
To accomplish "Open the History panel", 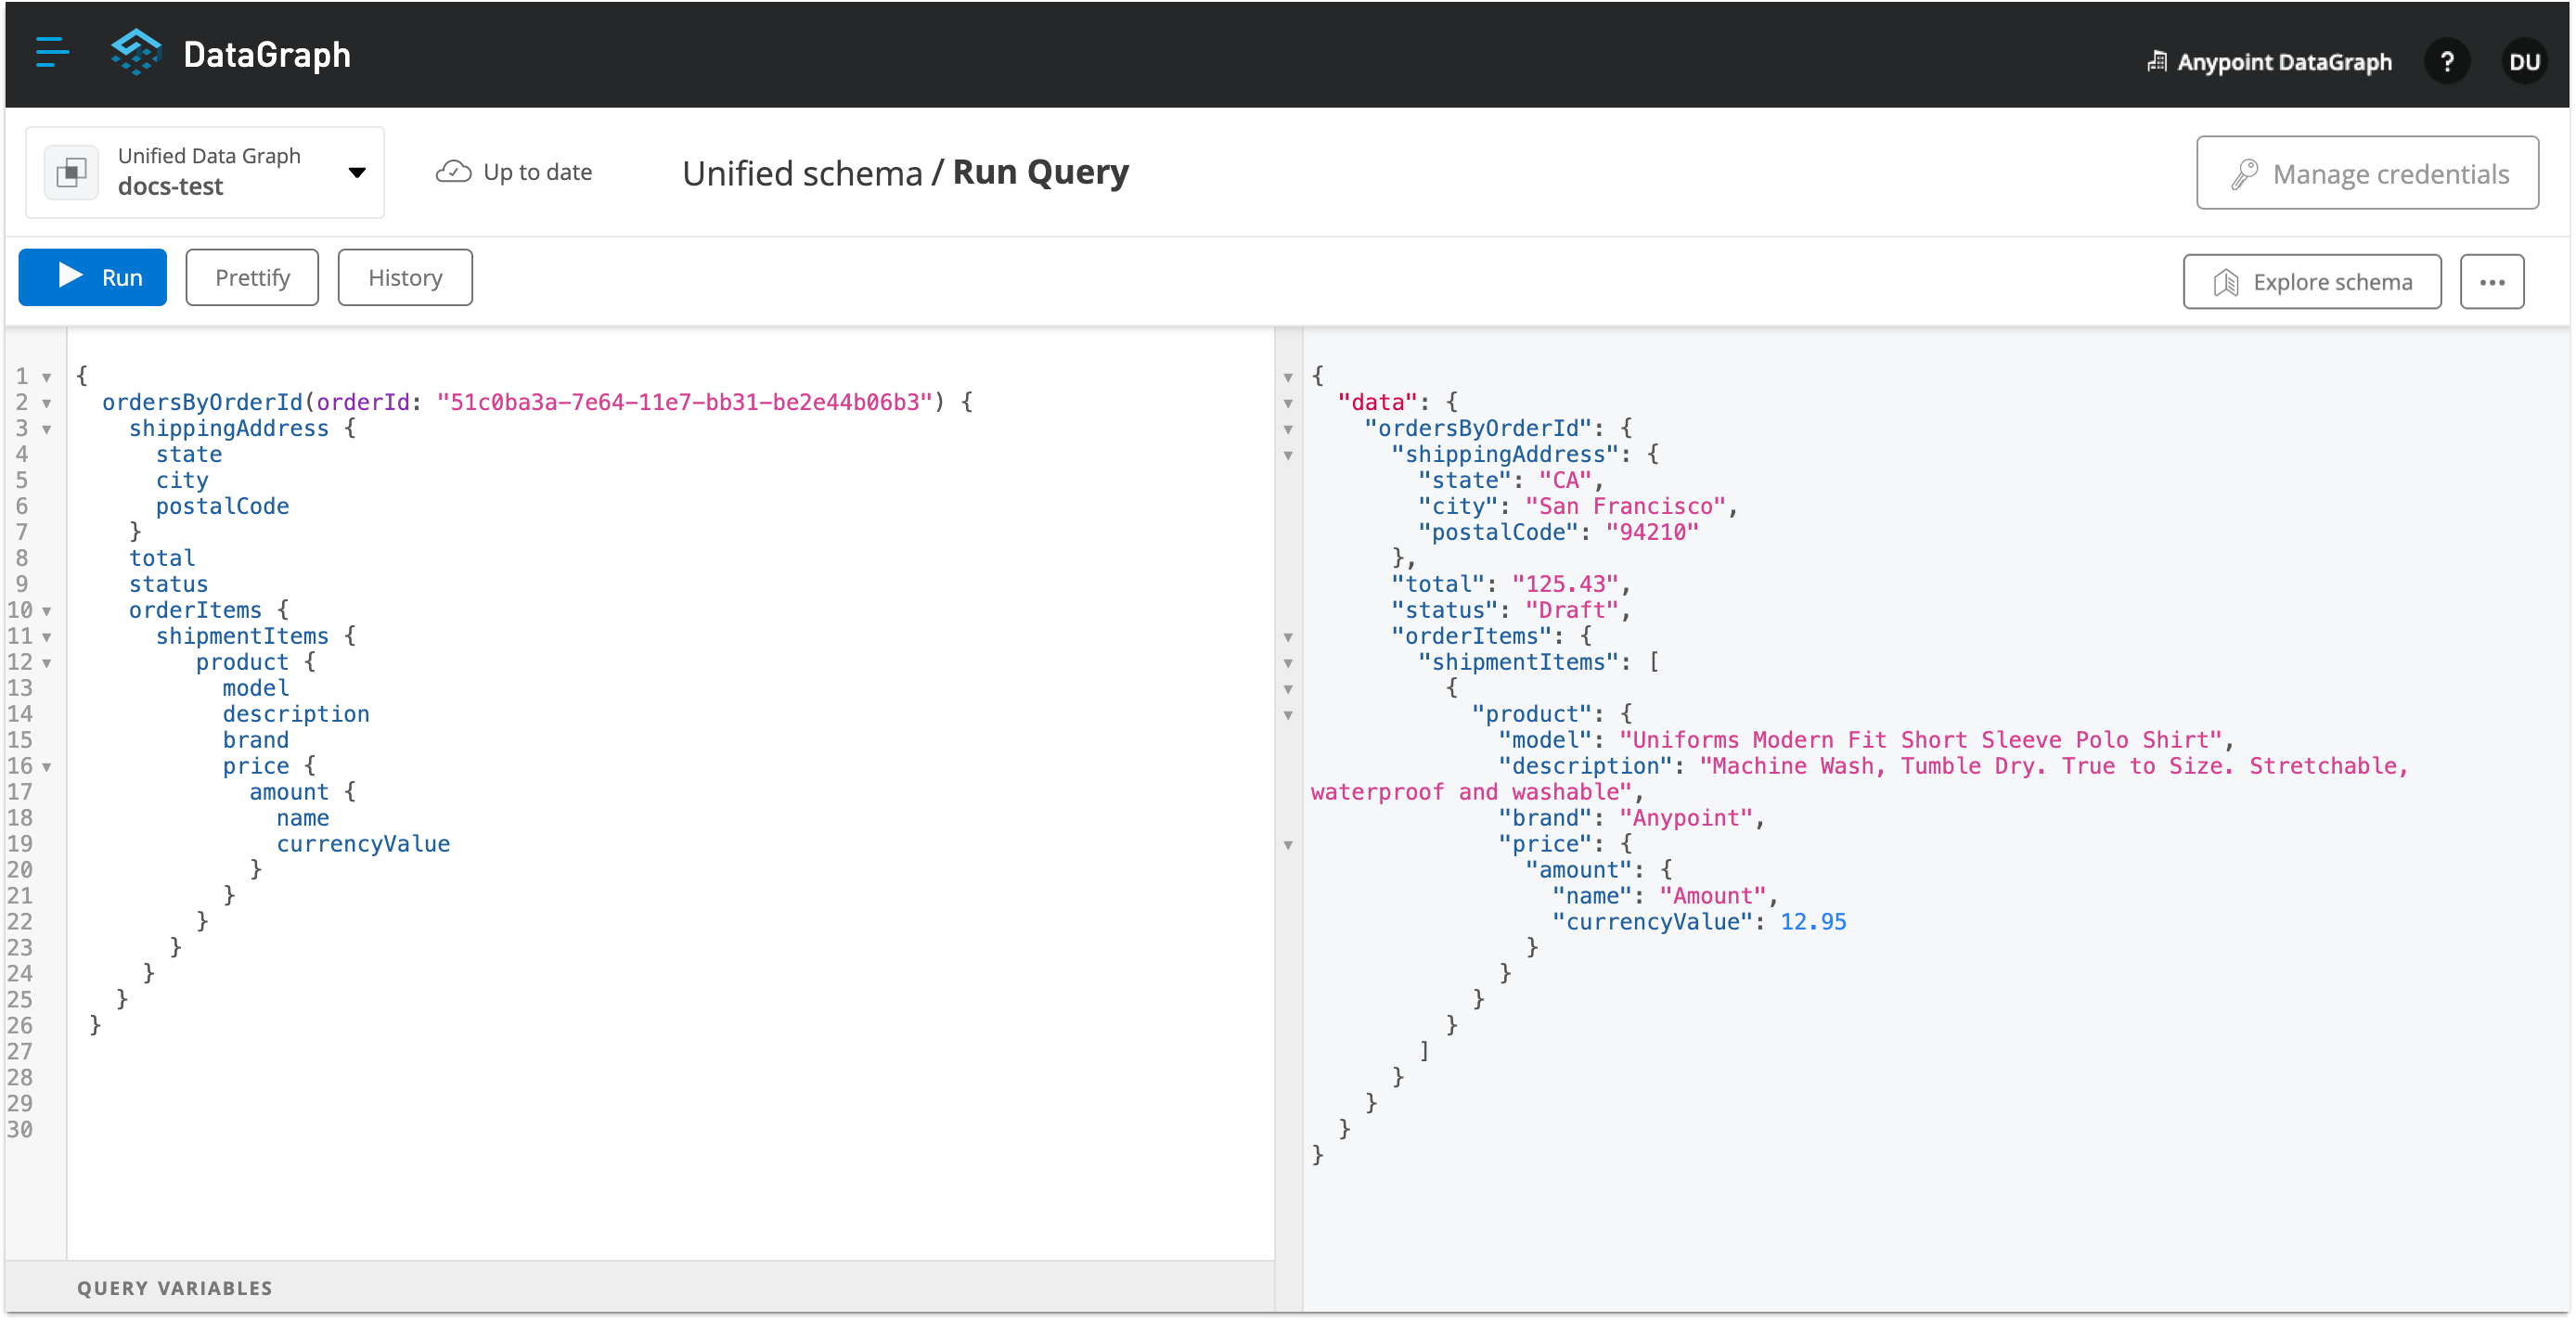I will pyautogui.click(x=404, y=277).
